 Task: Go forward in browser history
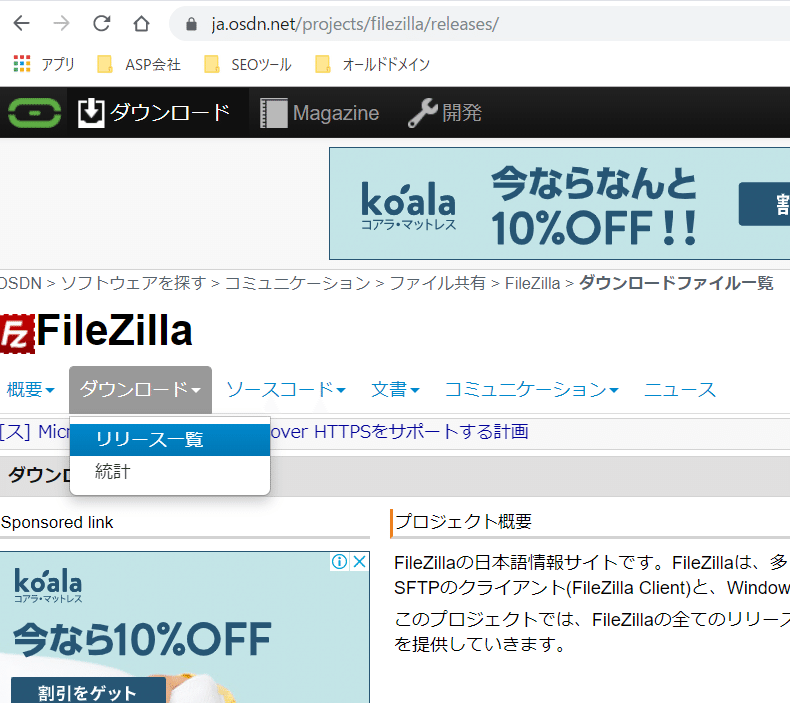(61, 23)
